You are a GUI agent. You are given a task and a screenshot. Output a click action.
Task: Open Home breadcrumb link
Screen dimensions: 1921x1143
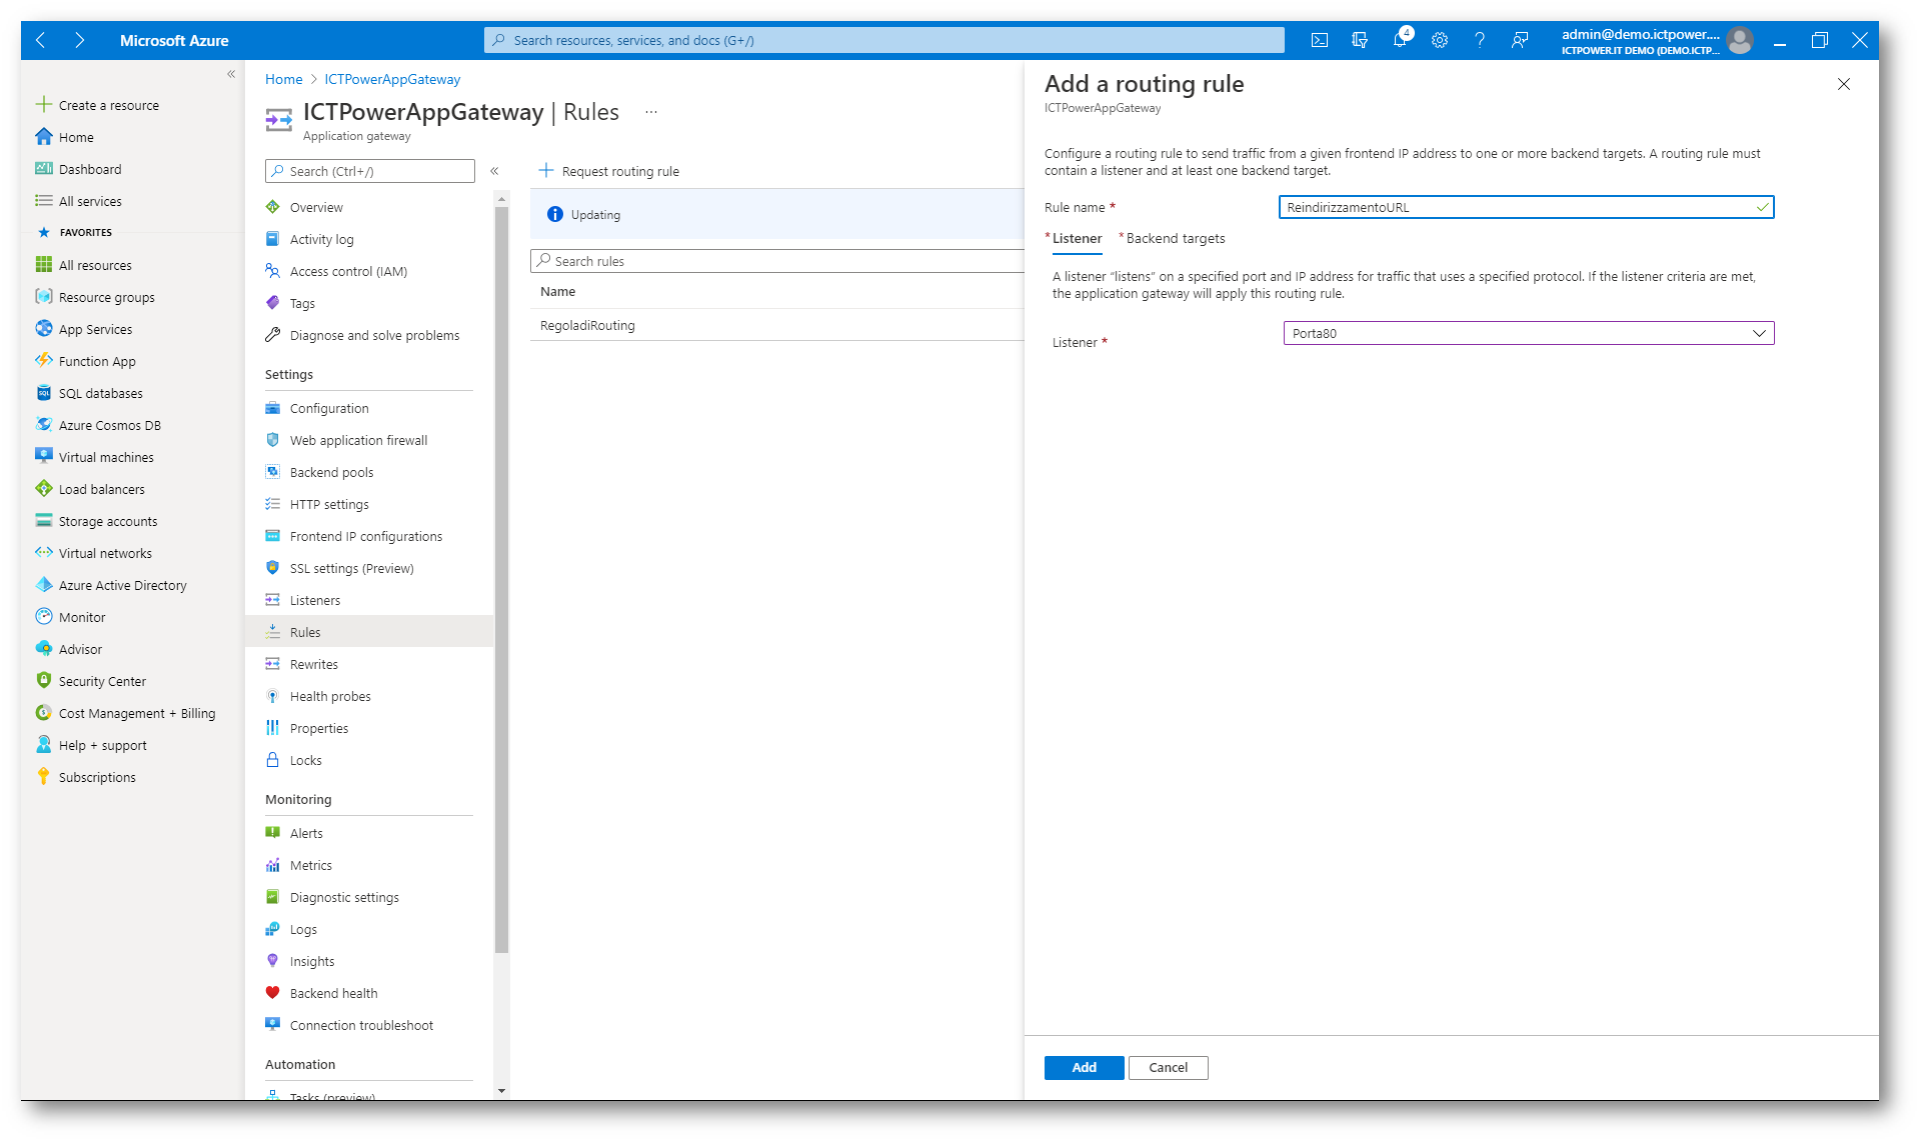click(284, 79)
